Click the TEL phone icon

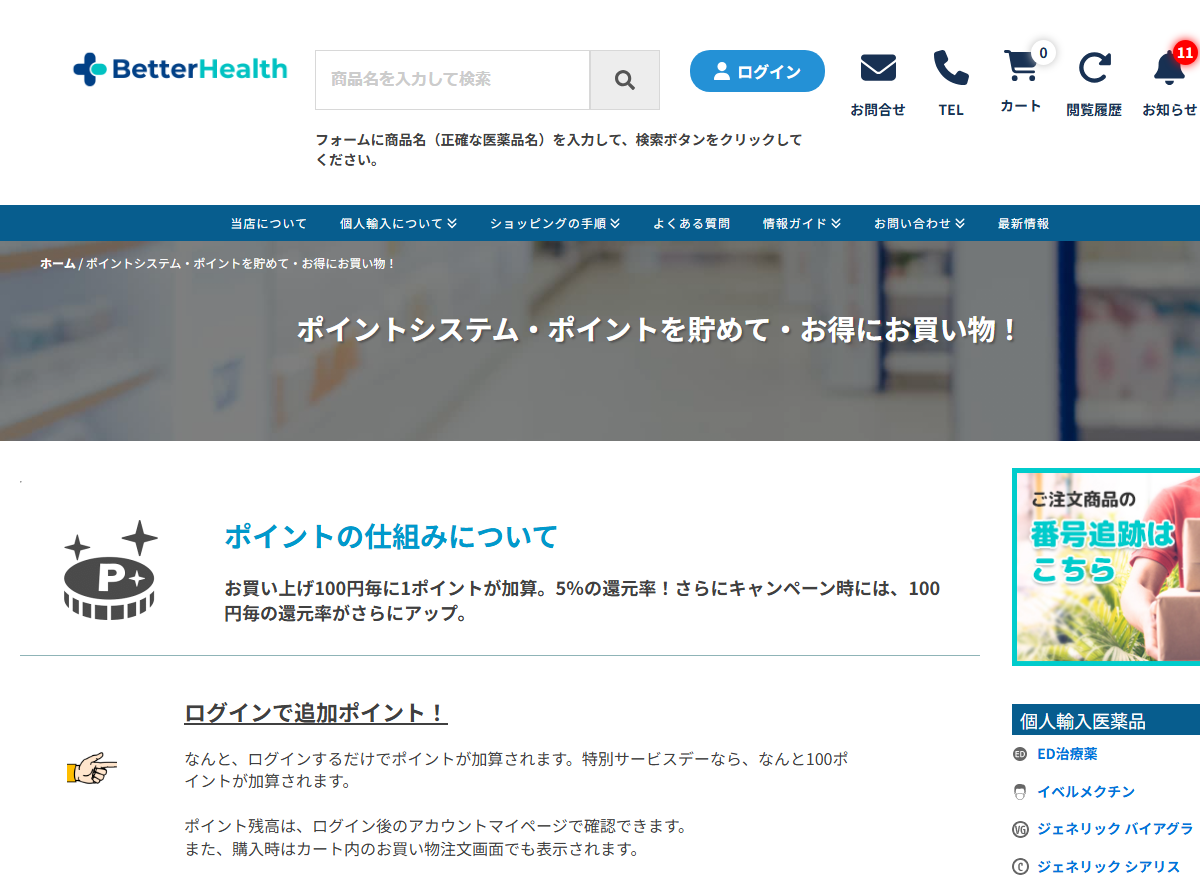pos(951,68)
